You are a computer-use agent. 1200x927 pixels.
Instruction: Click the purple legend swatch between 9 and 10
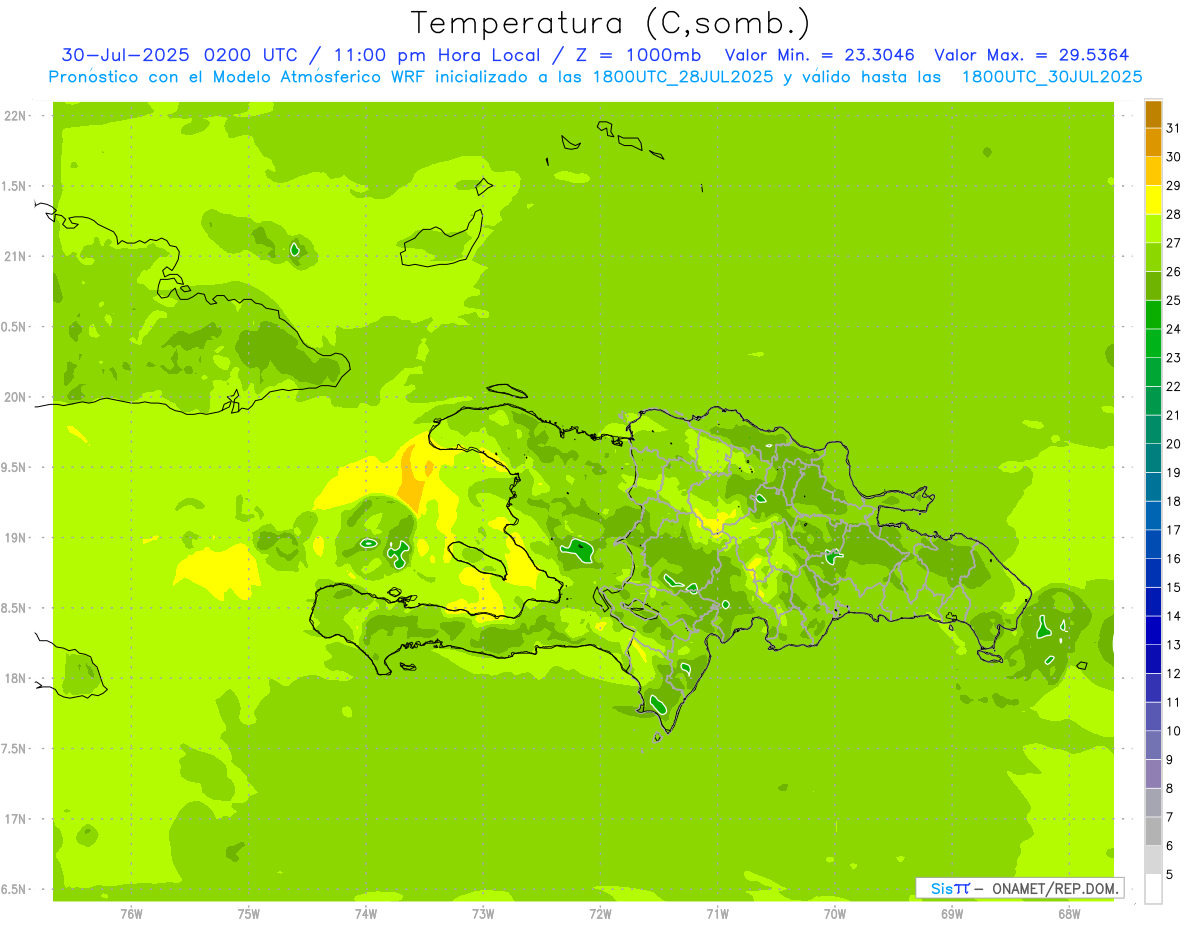[1153, 745]
